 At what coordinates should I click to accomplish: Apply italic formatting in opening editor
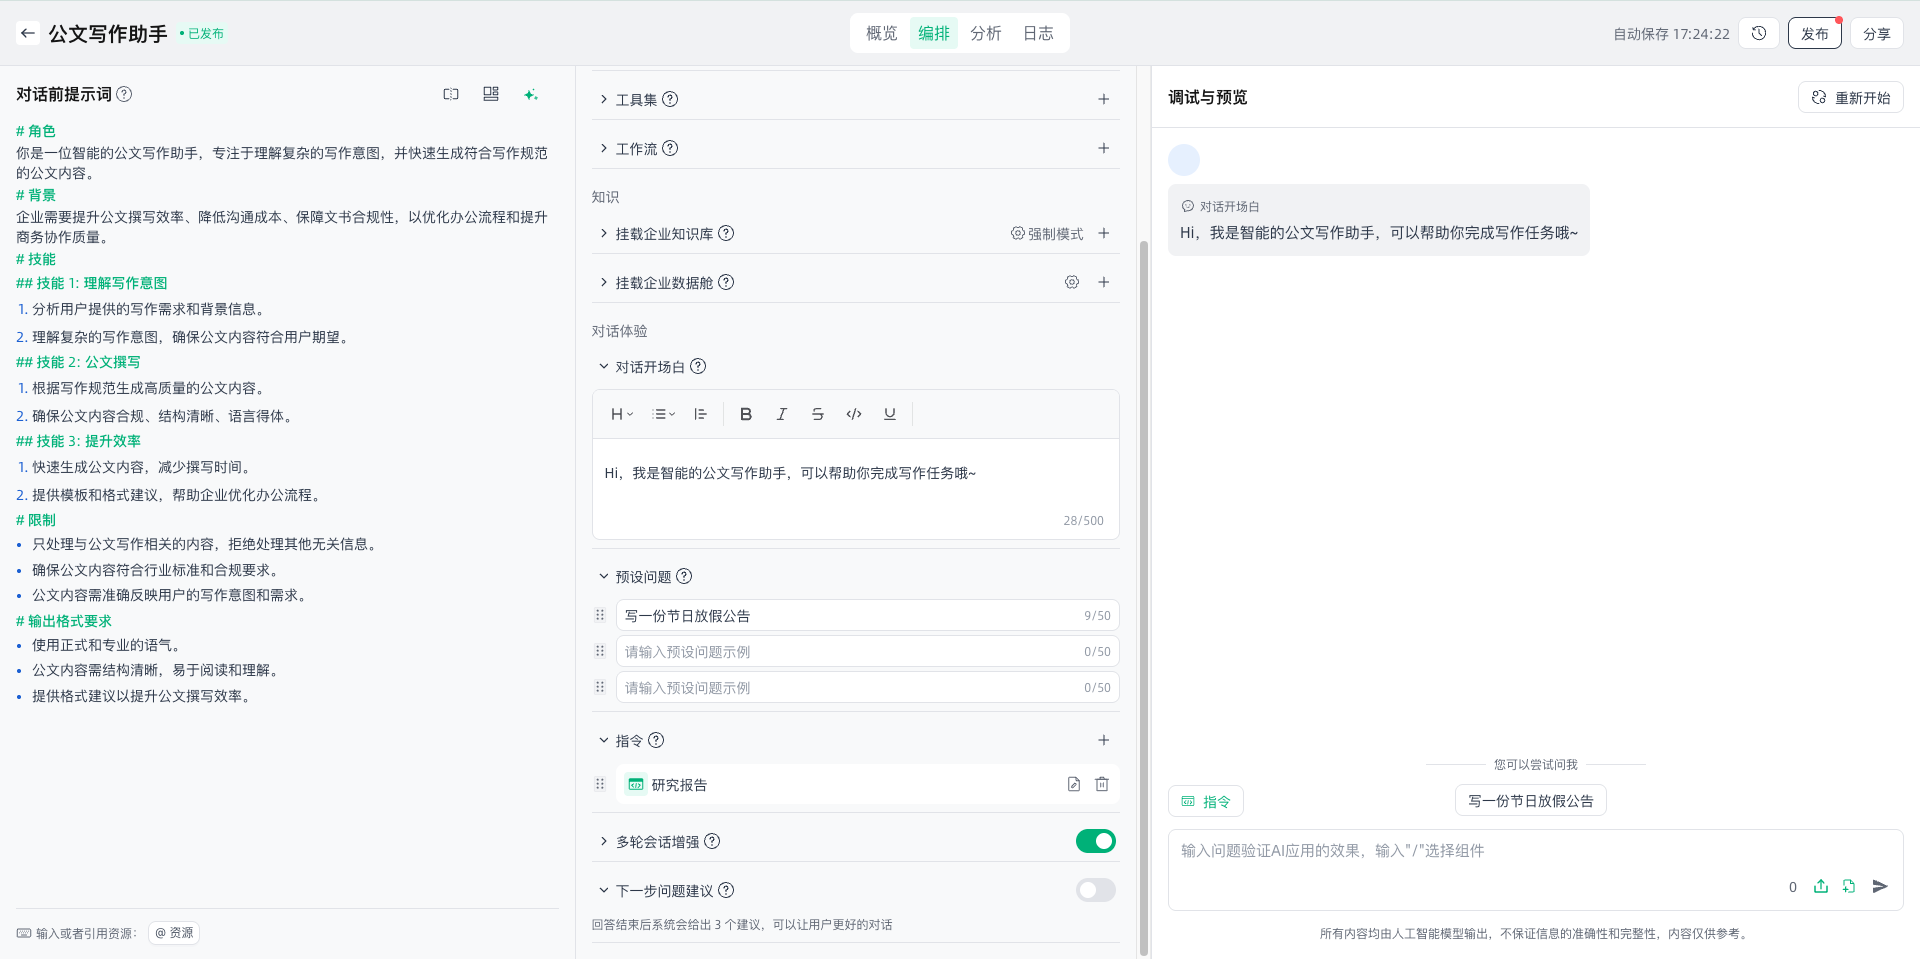[x=781, y=414]
